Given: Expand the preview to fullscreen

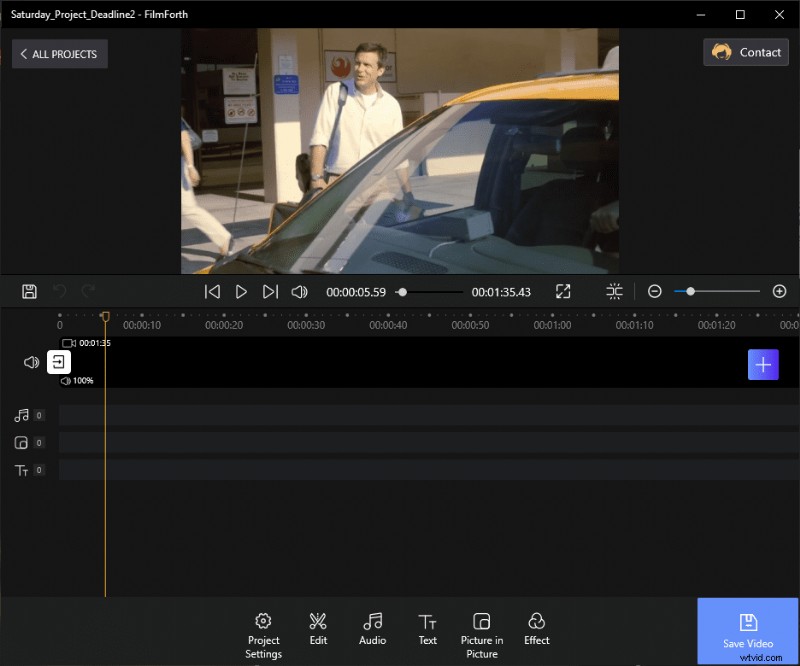Looking at the screenshot, I should point(563,291).
